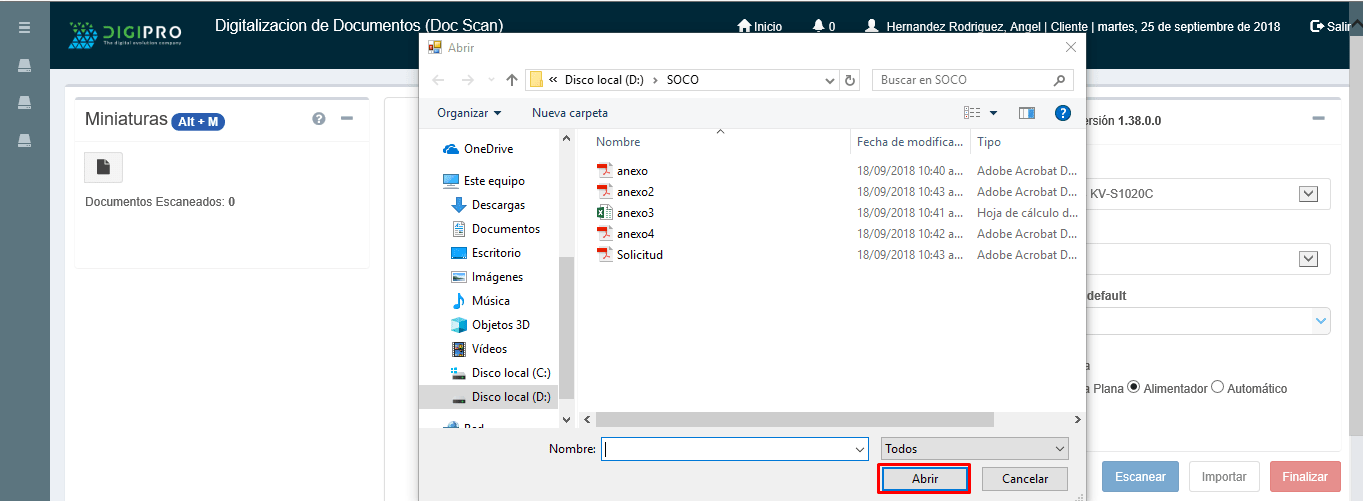1363x501 pixels.
Task: Select the Automático radio option
Action: [1217, 388]
